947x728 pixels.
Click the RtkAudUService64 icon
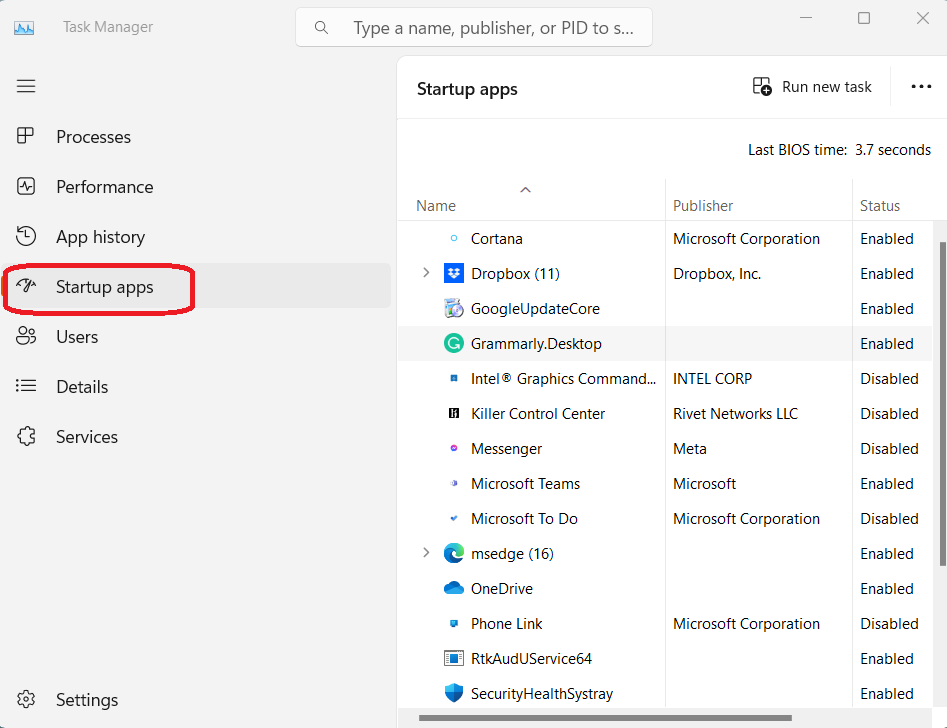click(454, 659)
